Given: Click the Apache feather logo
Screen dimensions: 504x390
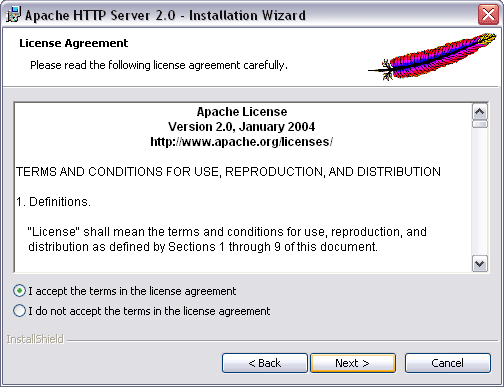Looking at the screenshot, I should pos(432,57).
